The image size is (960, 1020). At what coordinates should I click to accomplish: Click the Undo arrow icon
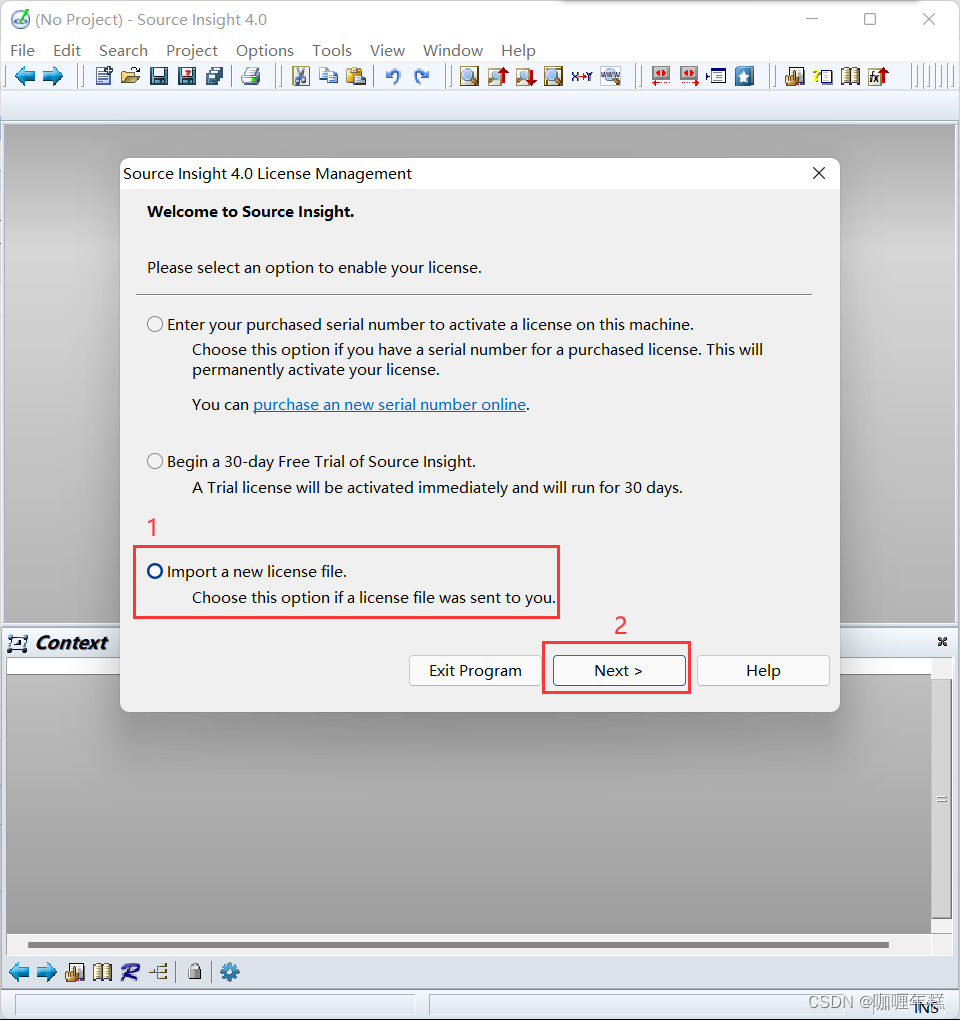pyautogui.click(x=392, y=76)
